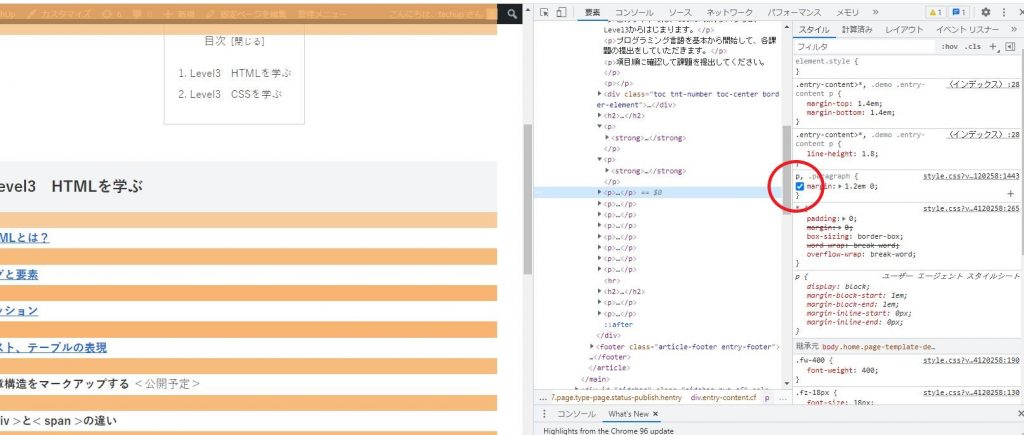1024x435 pixels.
Task: Click the new style rule plus icon
Action: coord(993,47)
